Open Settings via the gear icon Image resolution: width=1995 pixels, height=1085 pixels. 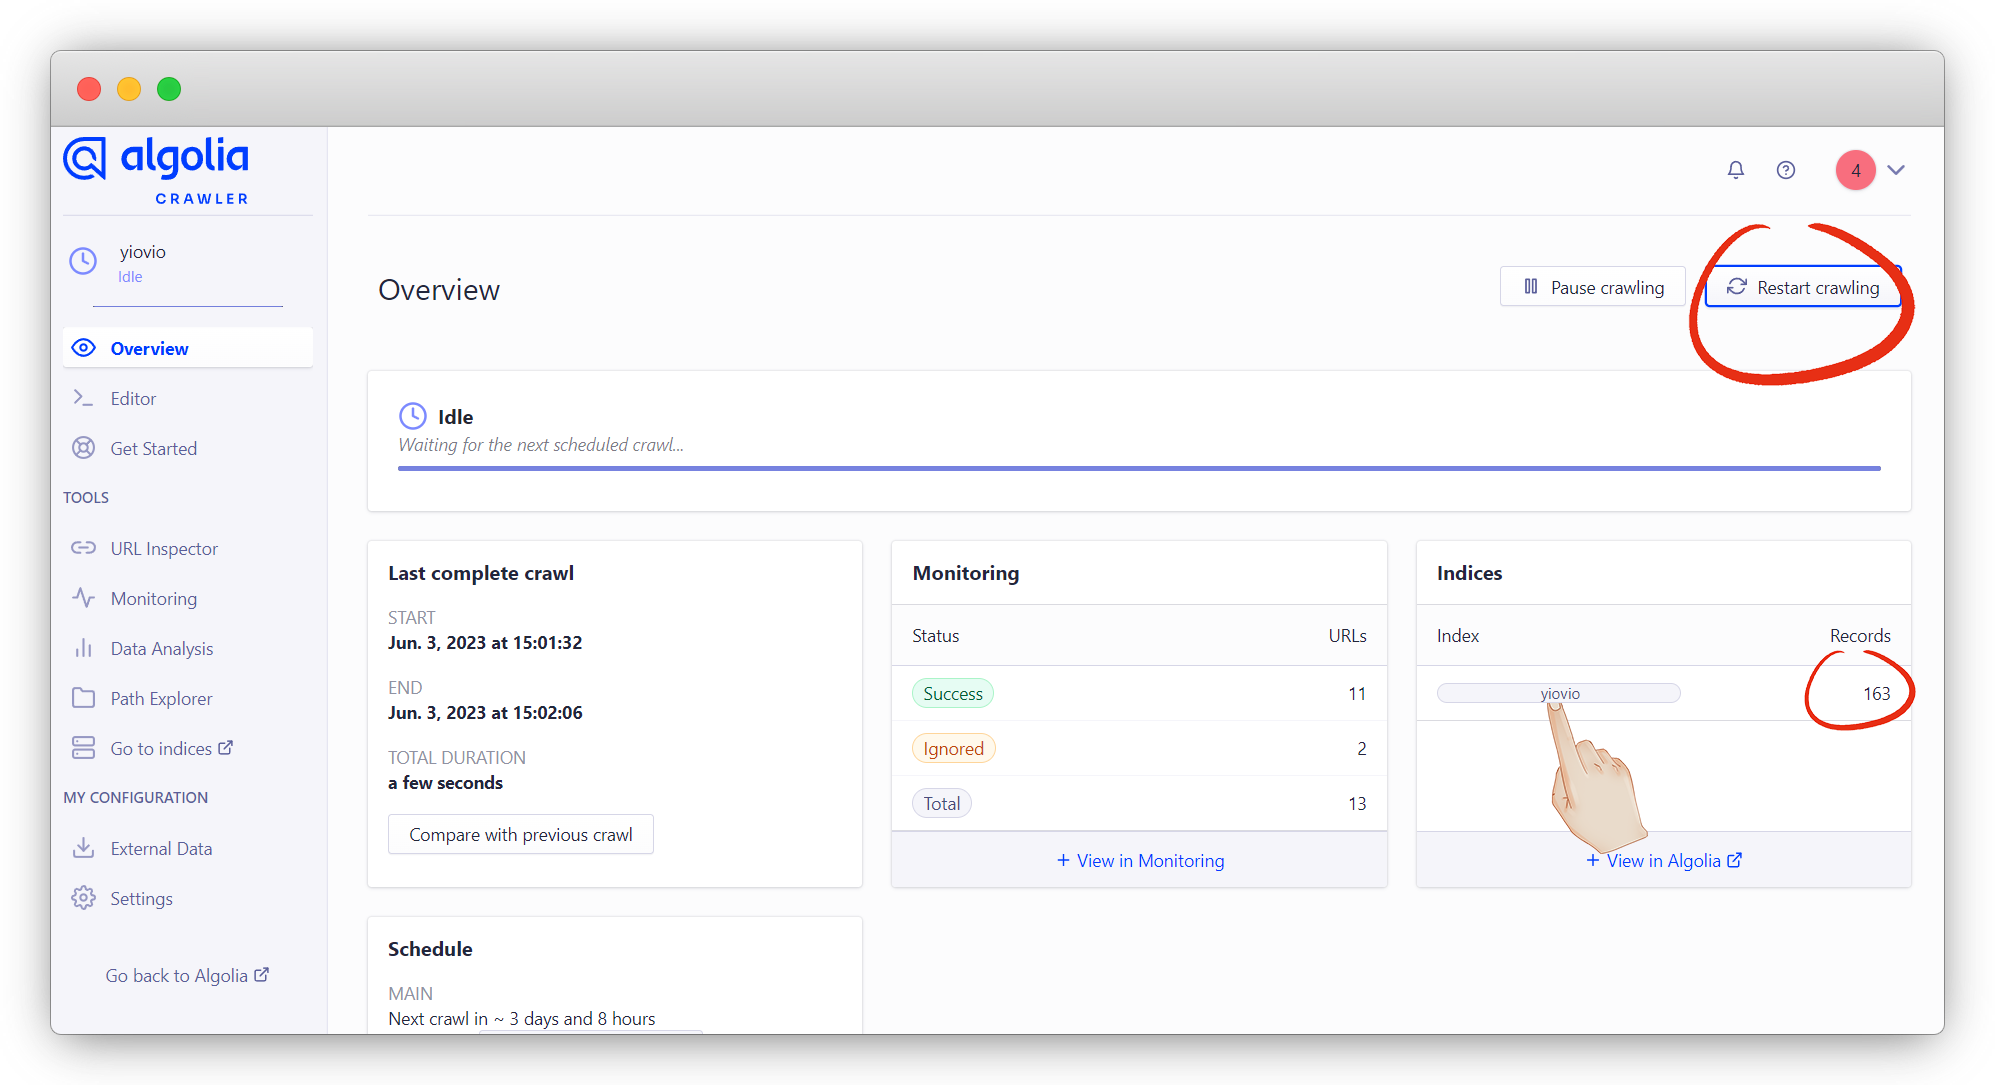coord(84,898)
